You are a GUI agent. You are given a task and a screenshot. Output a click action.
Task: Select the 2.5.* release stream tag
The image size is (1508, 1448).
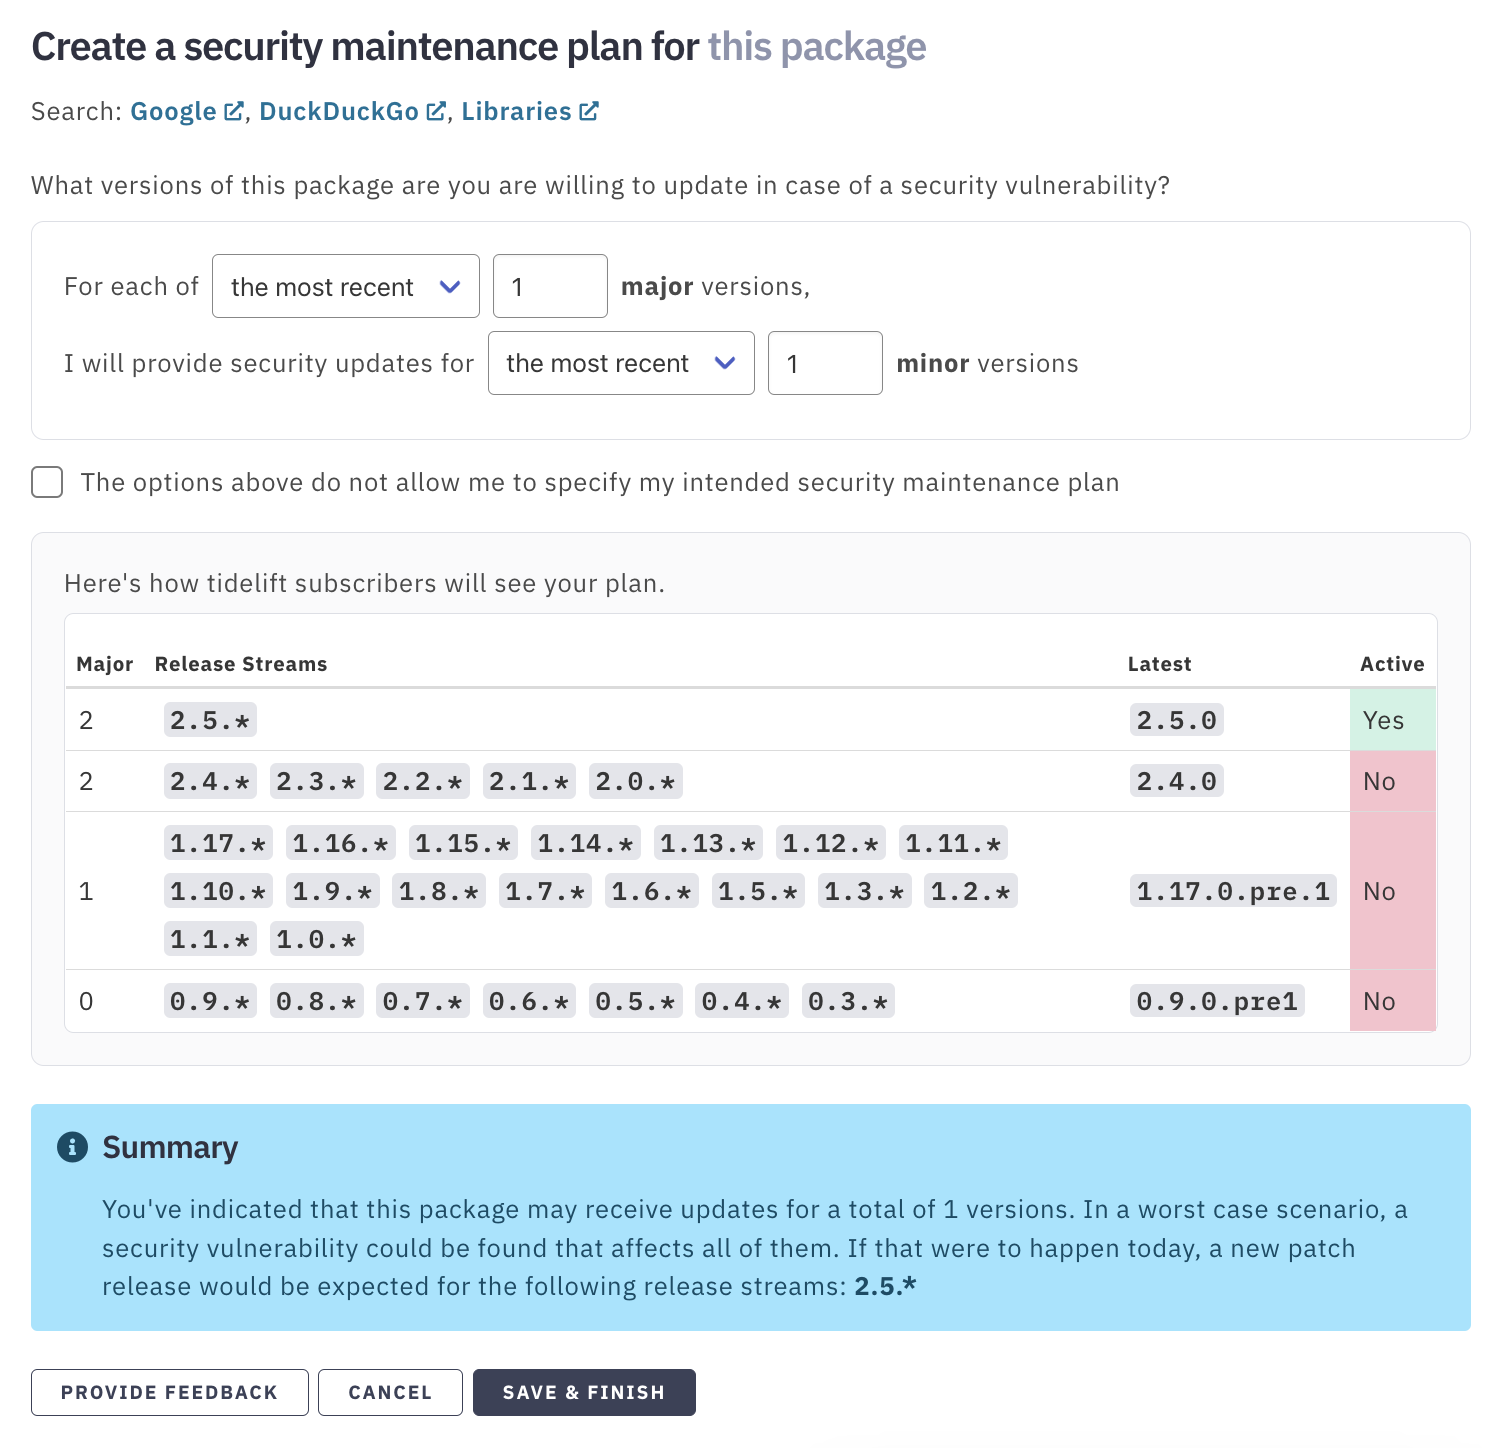pyautogui.click(x=210, y=720)
